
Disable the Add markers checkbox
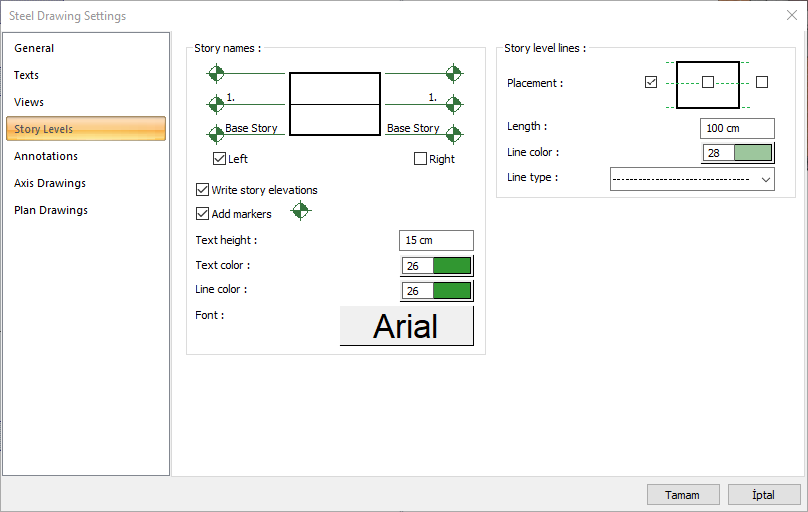pyautogui.click(x=203, y=214)
